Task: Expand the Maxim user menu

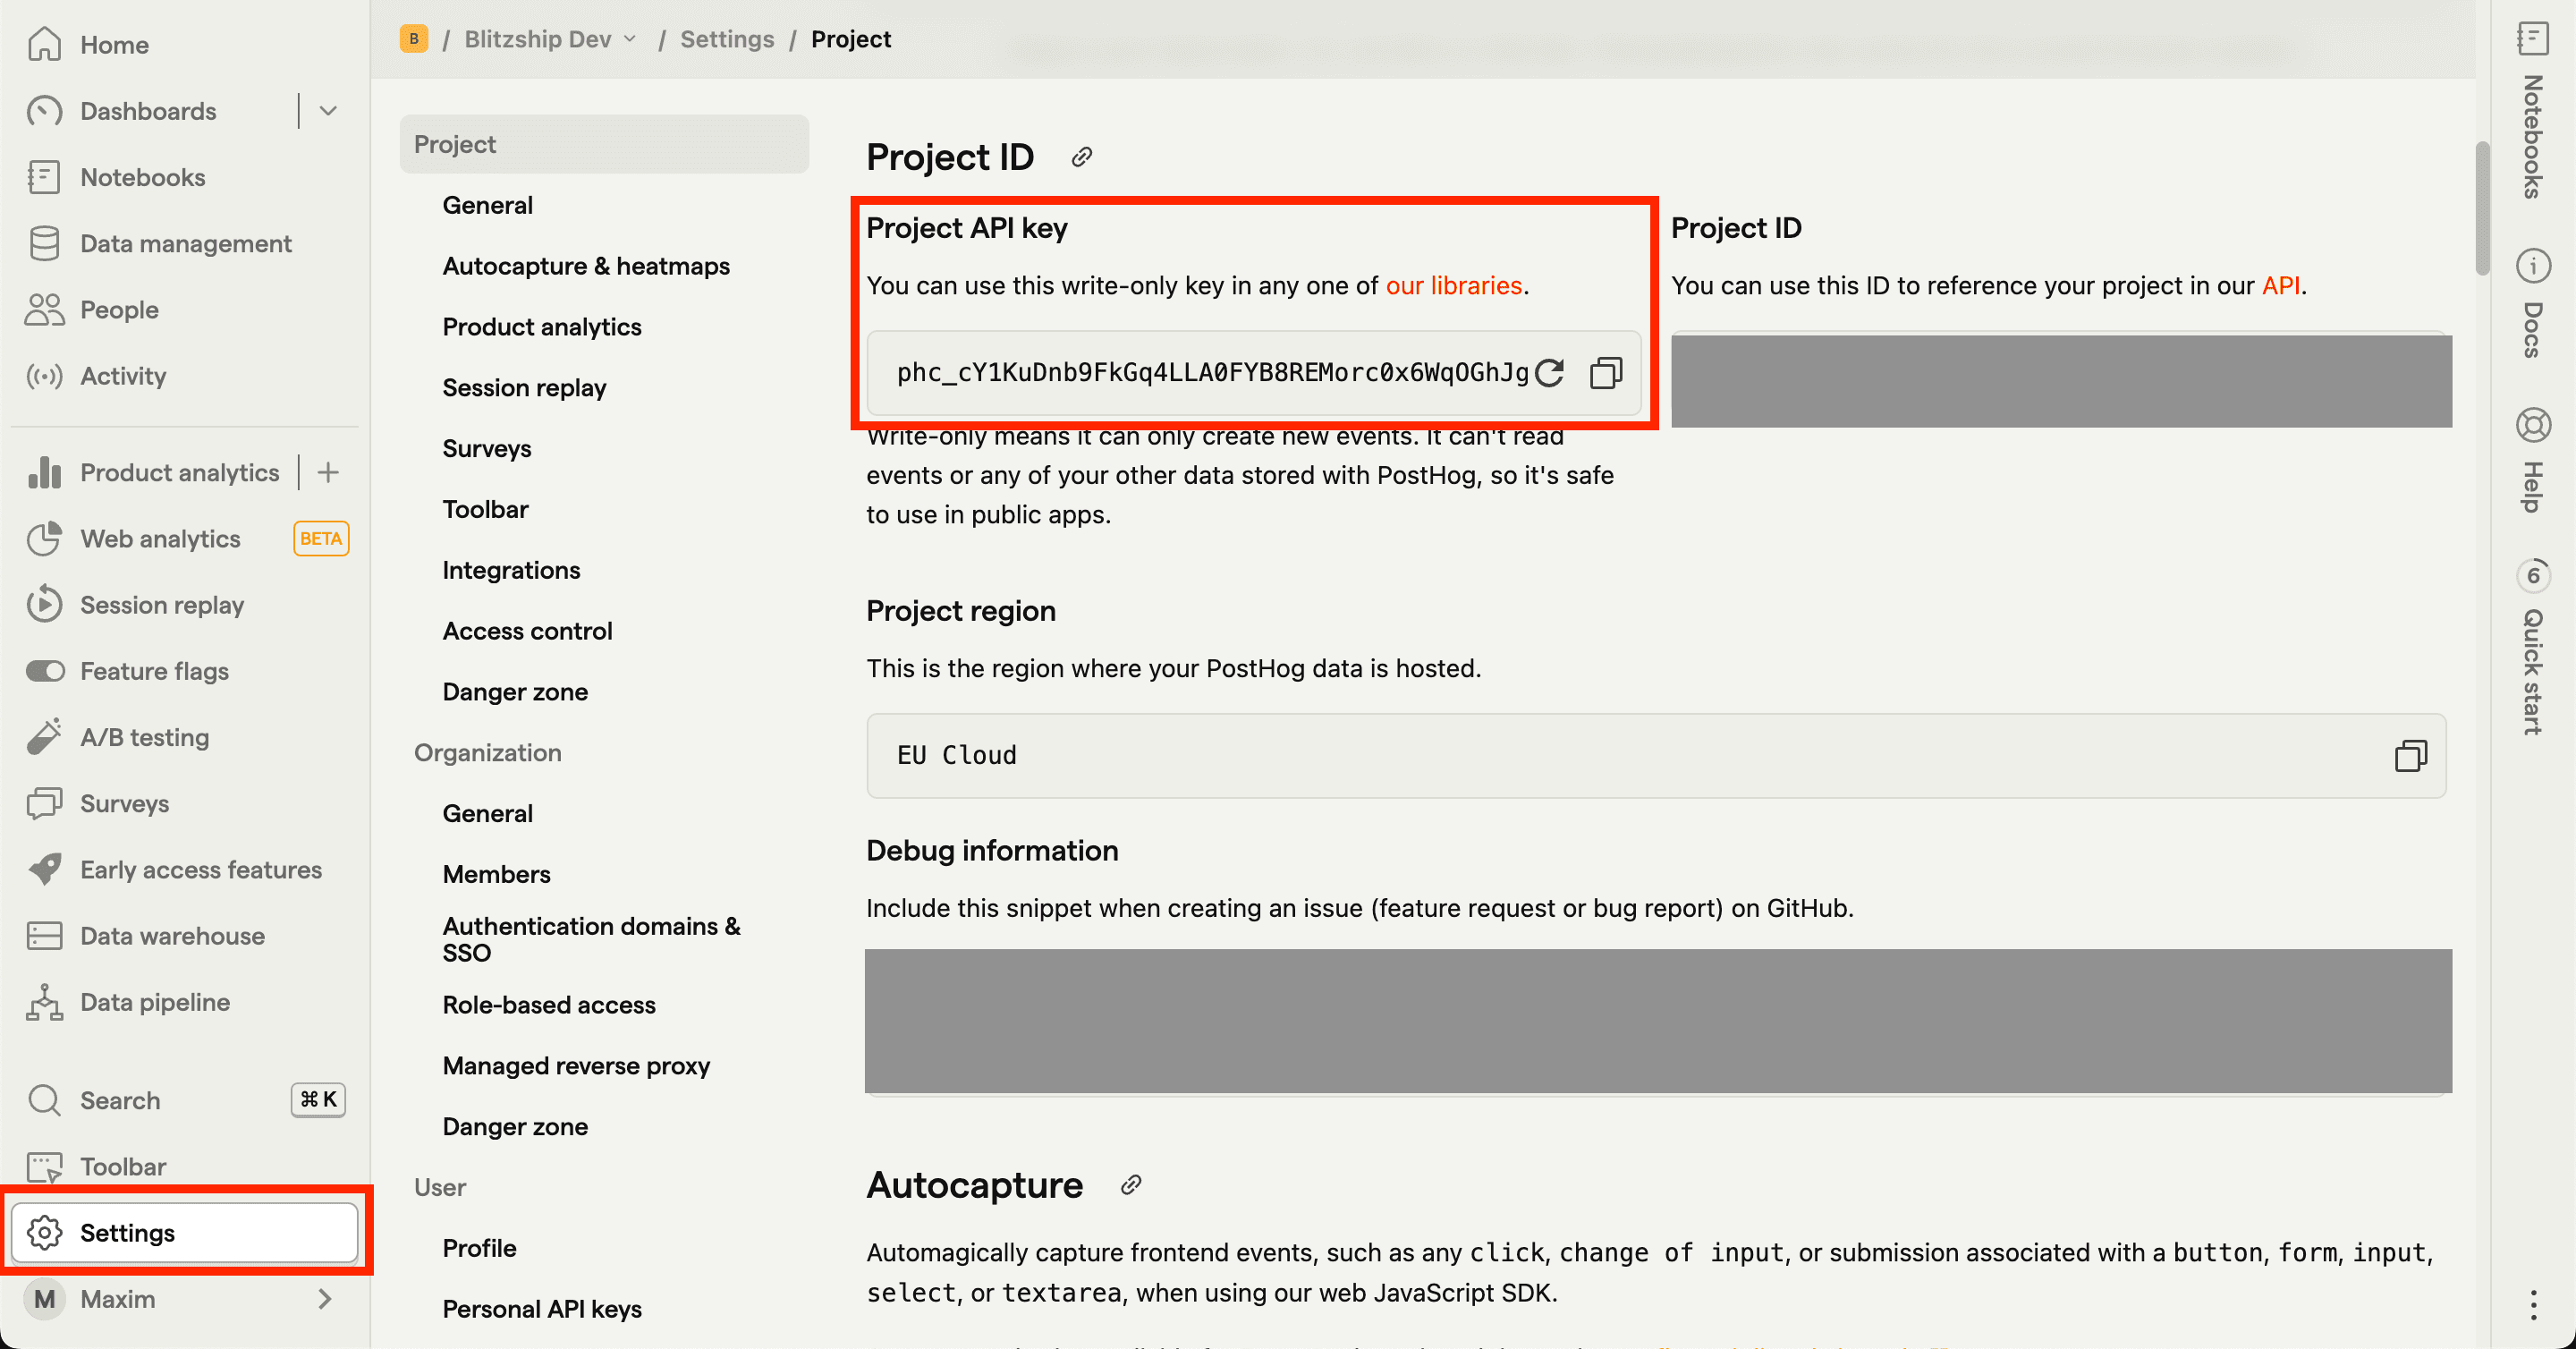Action: [x=184, y=1299]
